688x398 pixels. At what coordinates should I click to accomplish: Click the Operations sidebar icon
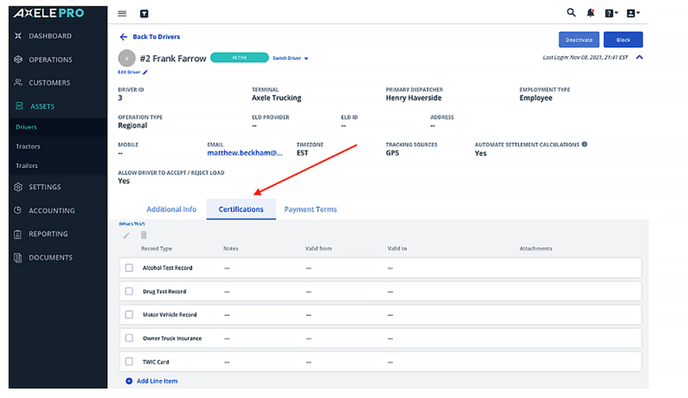click(18, 59)
